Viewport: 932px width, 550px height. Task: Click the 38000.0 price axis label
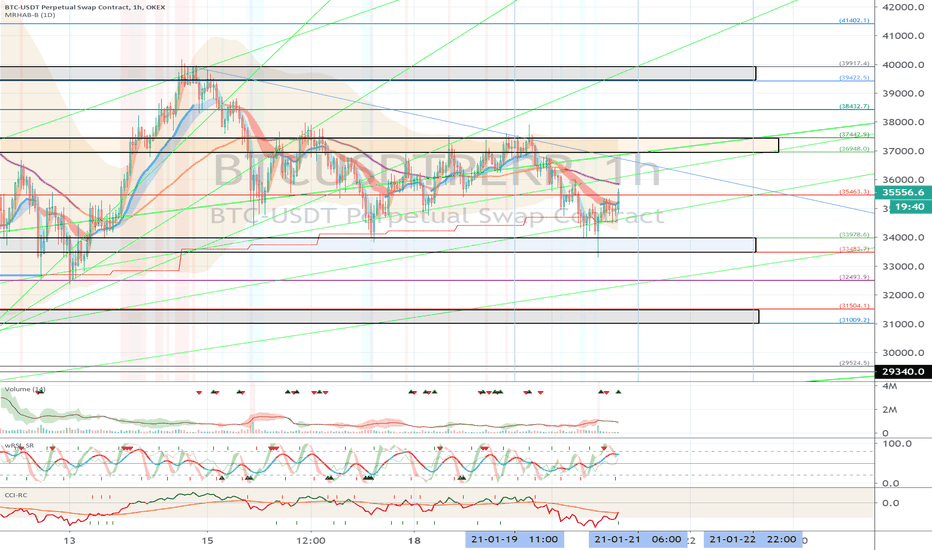click(903, 122)
